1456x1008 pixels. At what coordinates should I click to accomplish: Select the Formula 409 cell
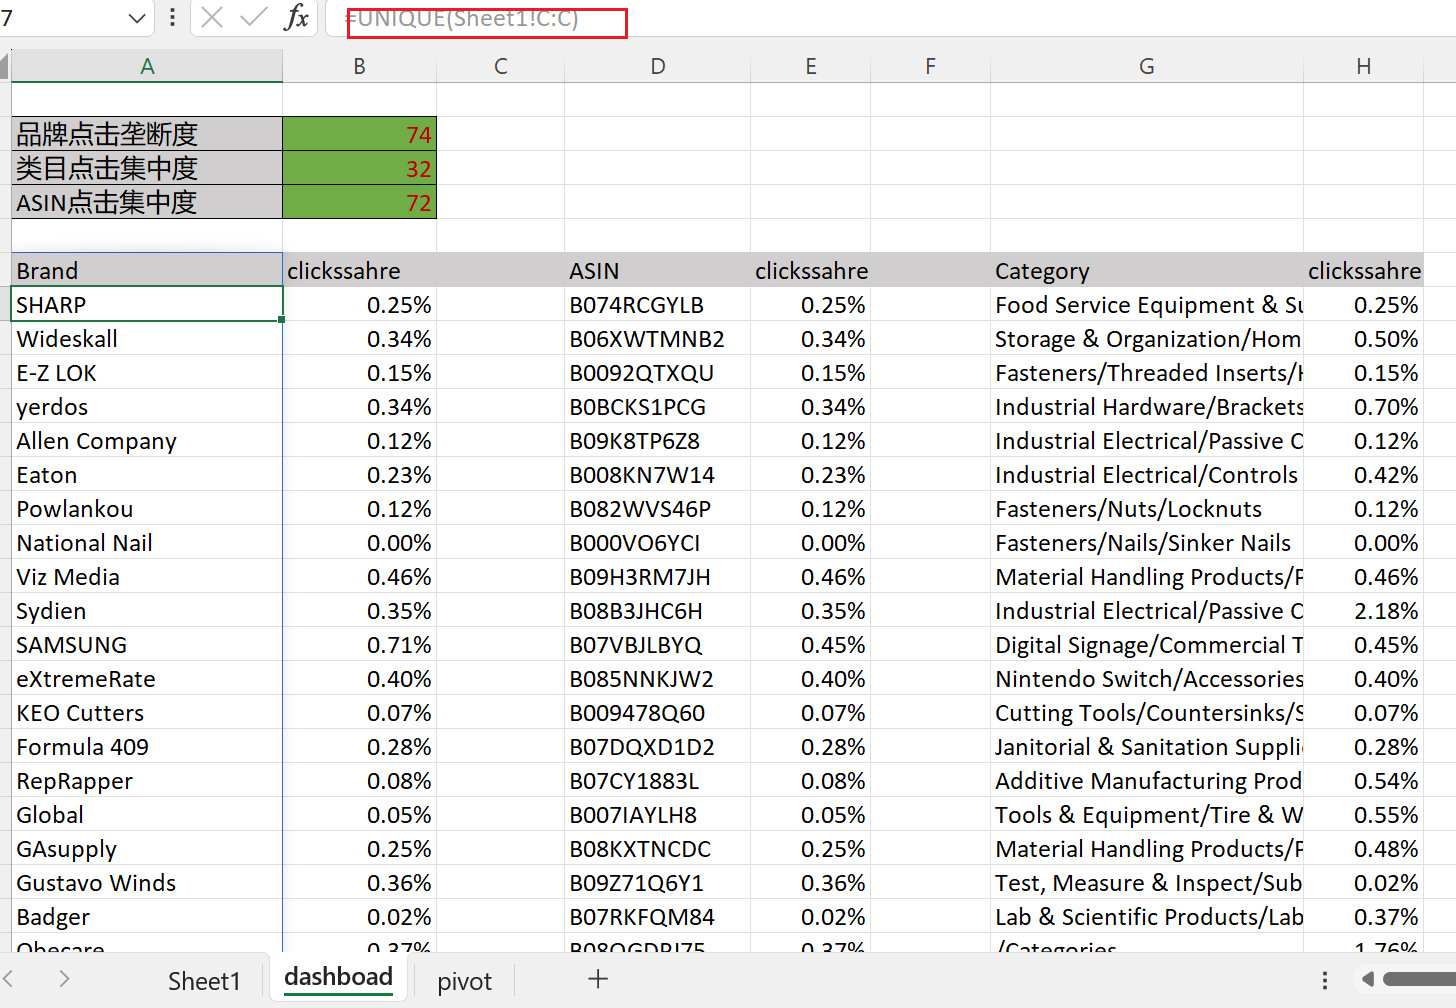147,746
